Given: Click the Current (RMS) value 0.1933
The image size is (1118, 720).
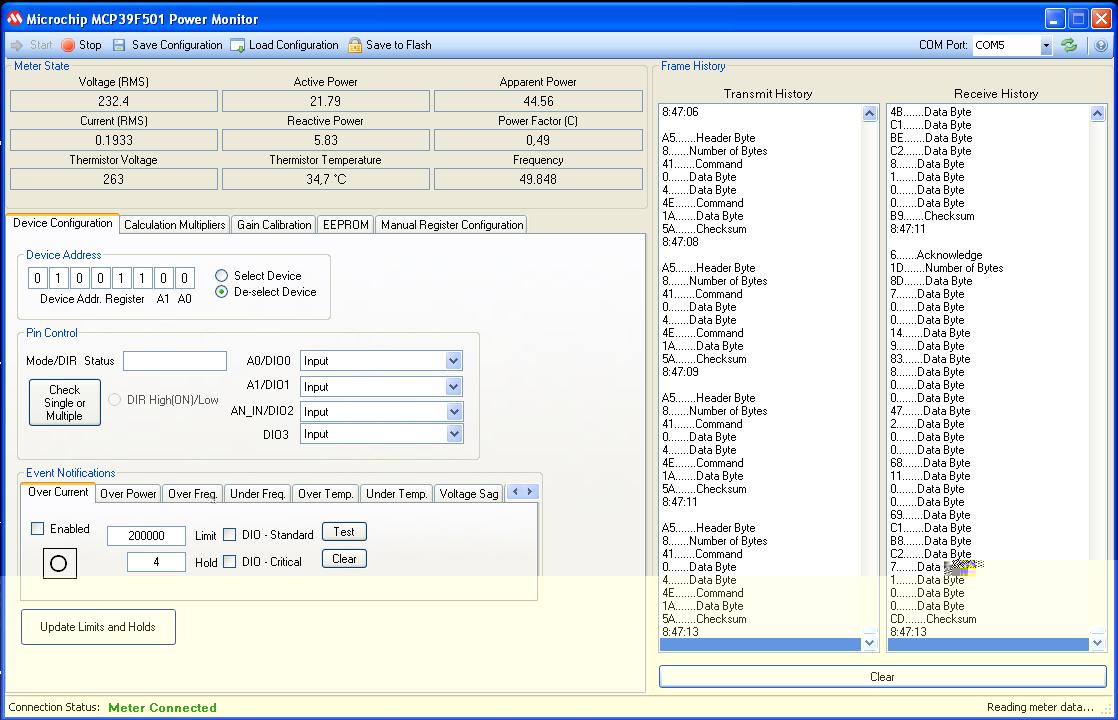Looking at the screenshot, I should [x=113, y=140].
